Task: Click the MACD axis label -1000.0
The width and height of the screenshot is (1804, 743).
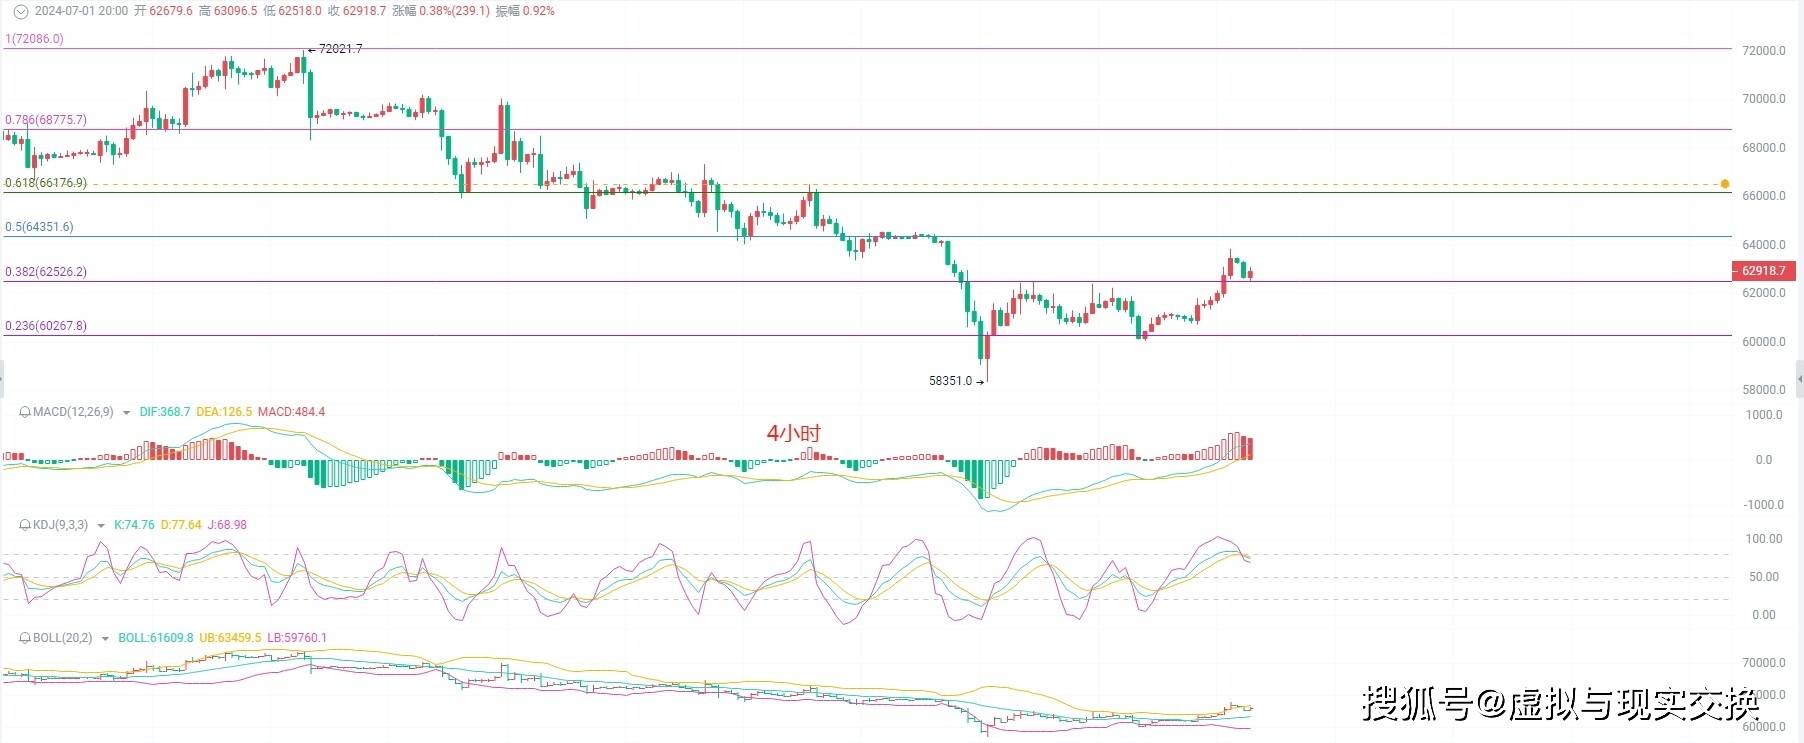Action: point(1764,505)
